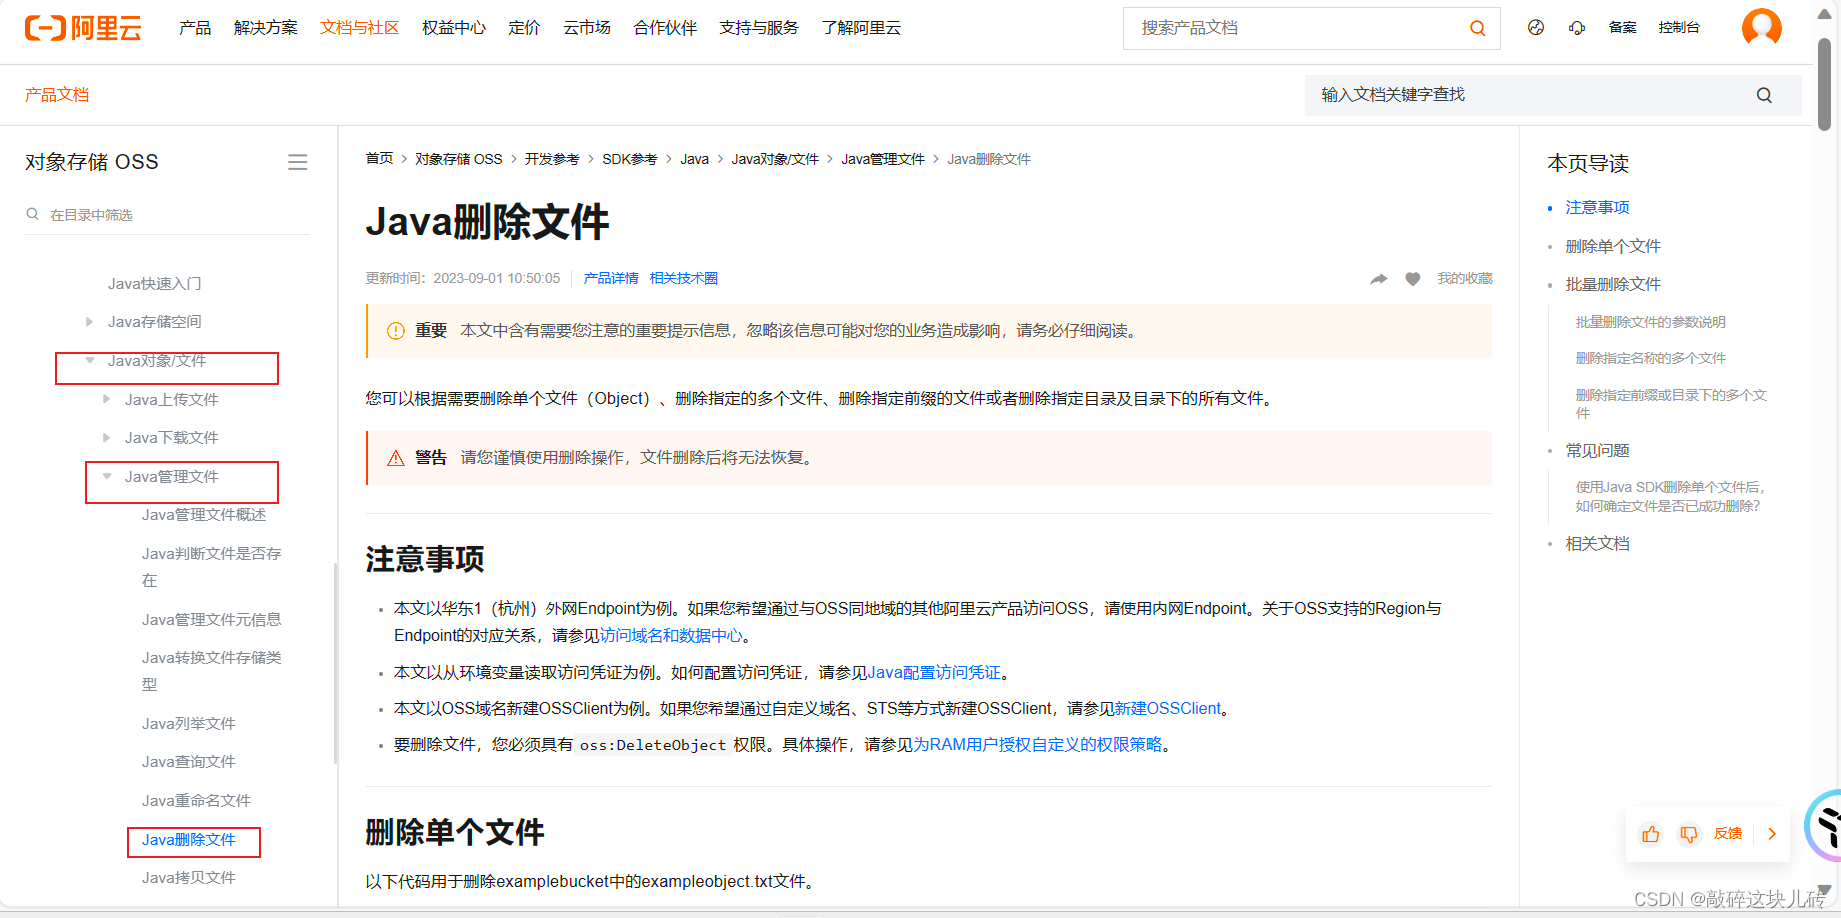Click the sidebar filter search icon
Screen dimensions: 1841x918
pos(33,214)
